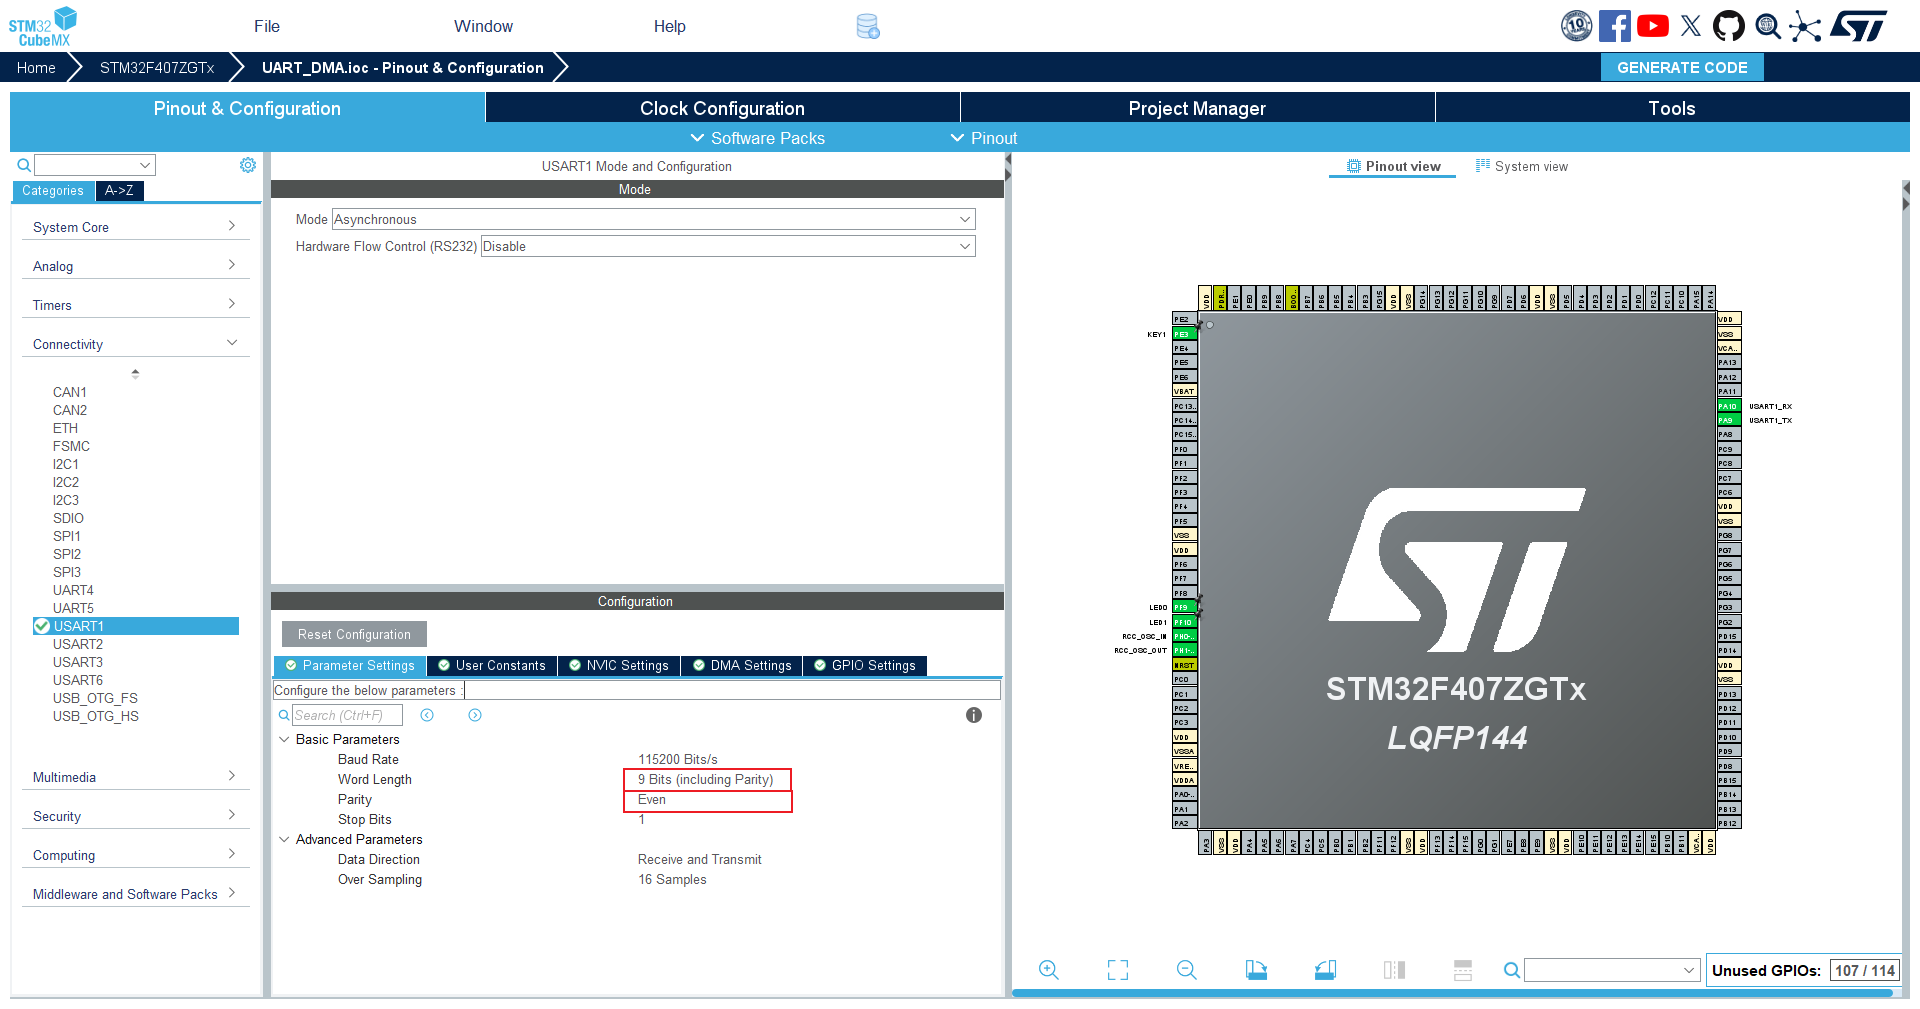1920x1009 pixels.
Task: Expand Middleware and Software Packs category
Action: [x=135, y=894]
